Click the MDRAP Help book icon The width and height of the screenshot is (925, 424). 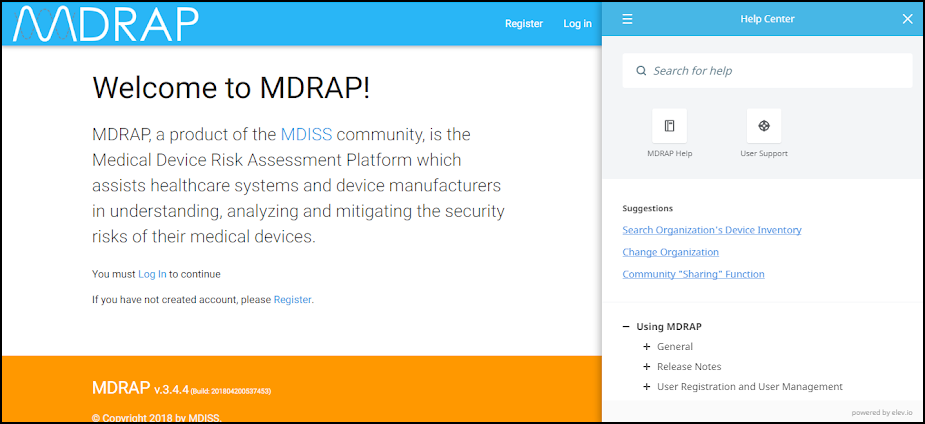(x=669, y=126)
